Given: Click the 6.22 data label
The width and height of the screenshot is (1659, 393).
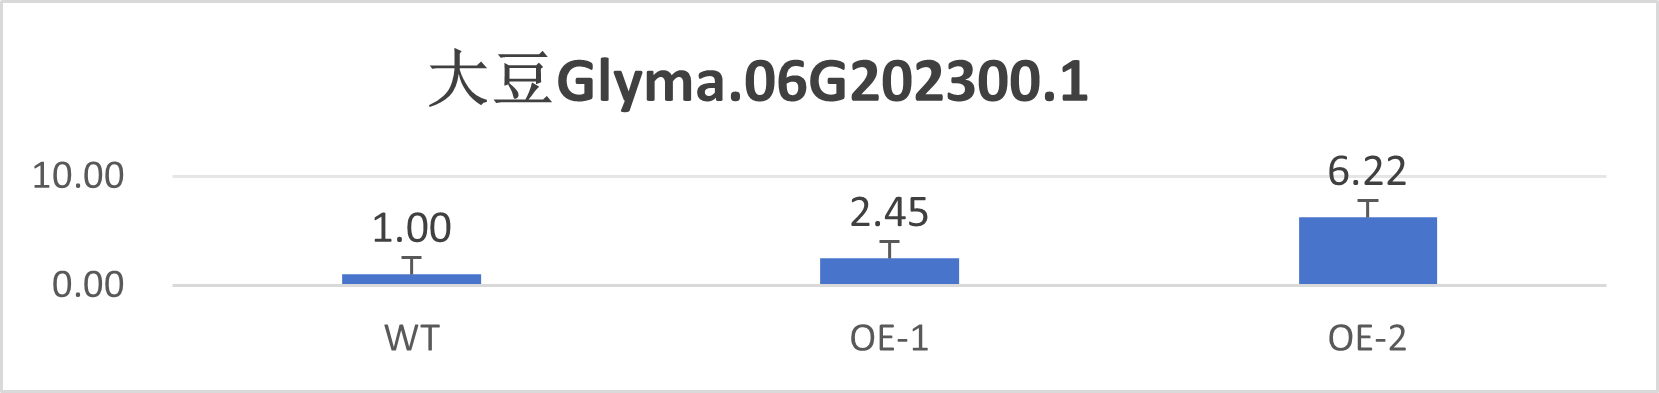Looking at the screenshot, I should 1367,172.
